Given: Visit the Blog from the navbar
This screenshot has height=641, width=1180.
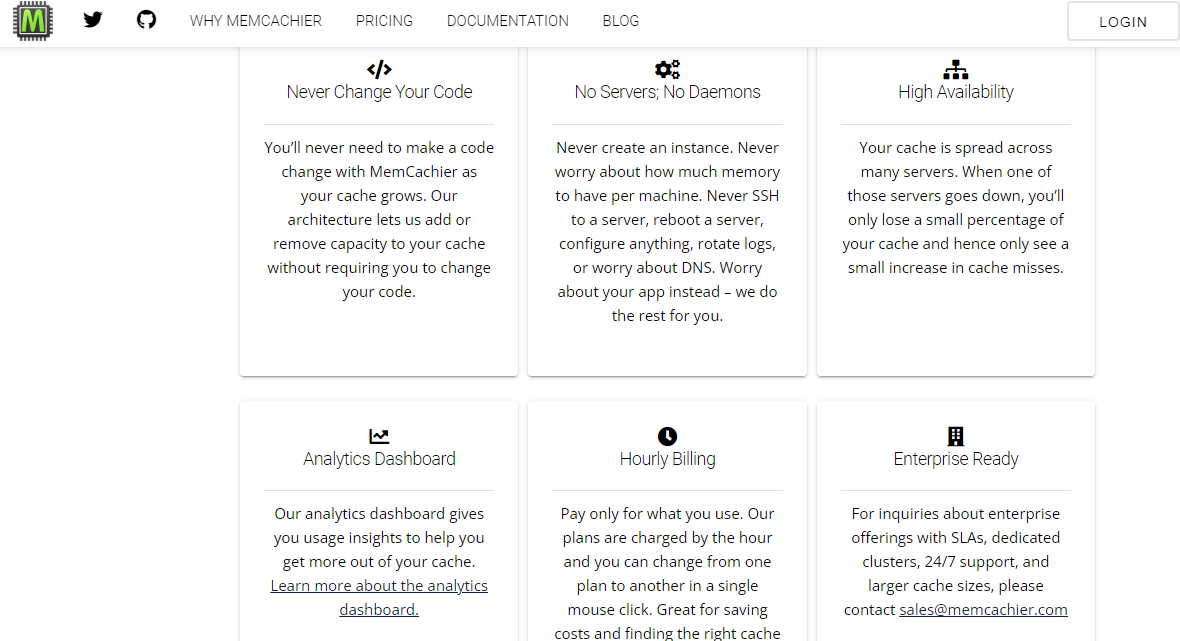Looking at the screenshot, I should click(621, 21).
